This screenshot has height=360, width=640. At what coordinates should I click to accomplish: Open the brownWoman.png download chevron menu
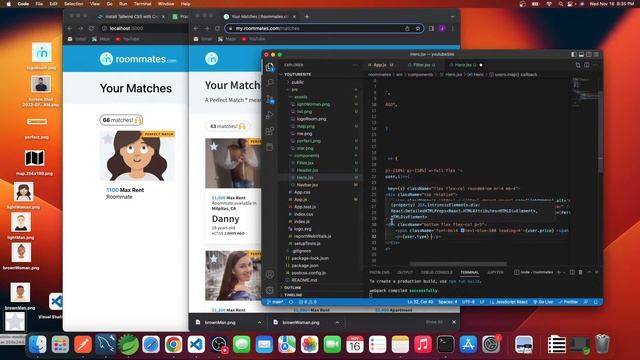pyautogui.click(x=337, y=322)
